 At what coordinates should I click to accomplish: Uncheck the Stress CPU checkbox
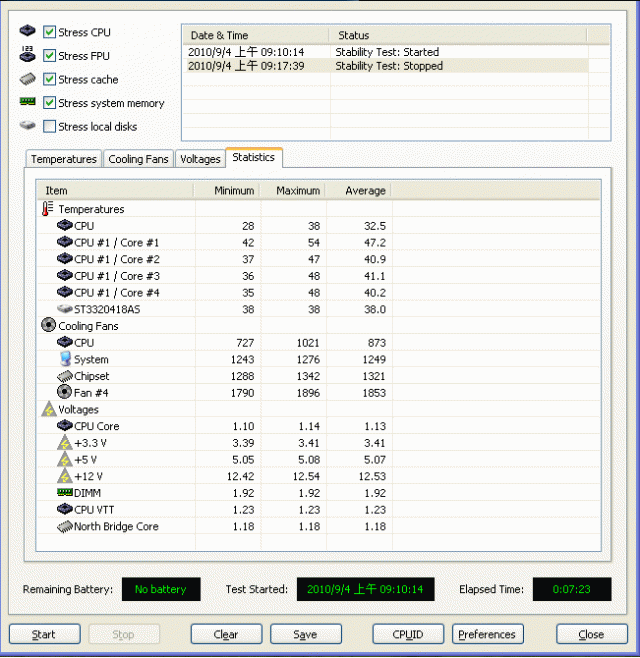coord(50,32)
